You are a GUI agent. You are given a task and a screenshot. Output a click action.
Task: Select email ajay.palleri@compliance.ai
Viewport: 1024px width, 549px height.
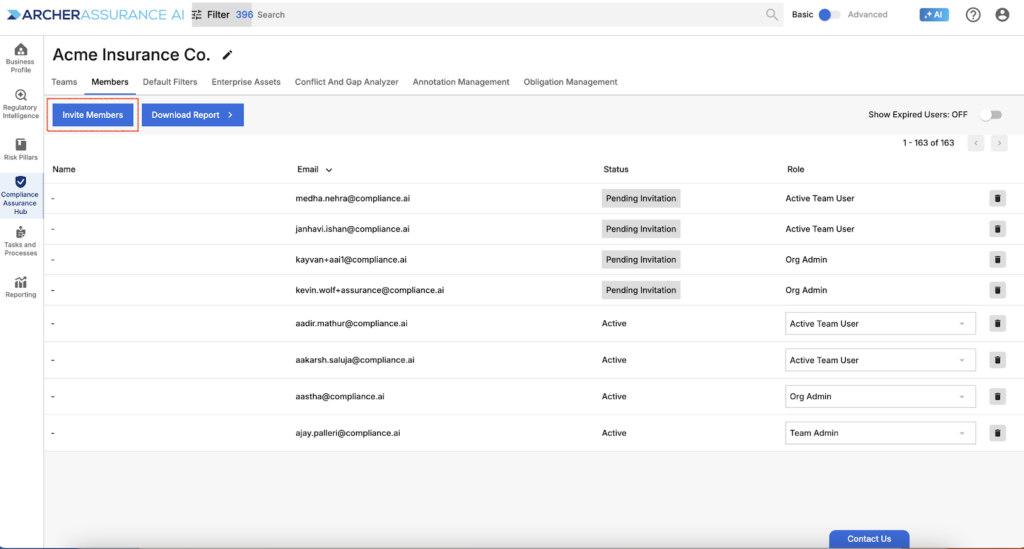coord(347,433)
